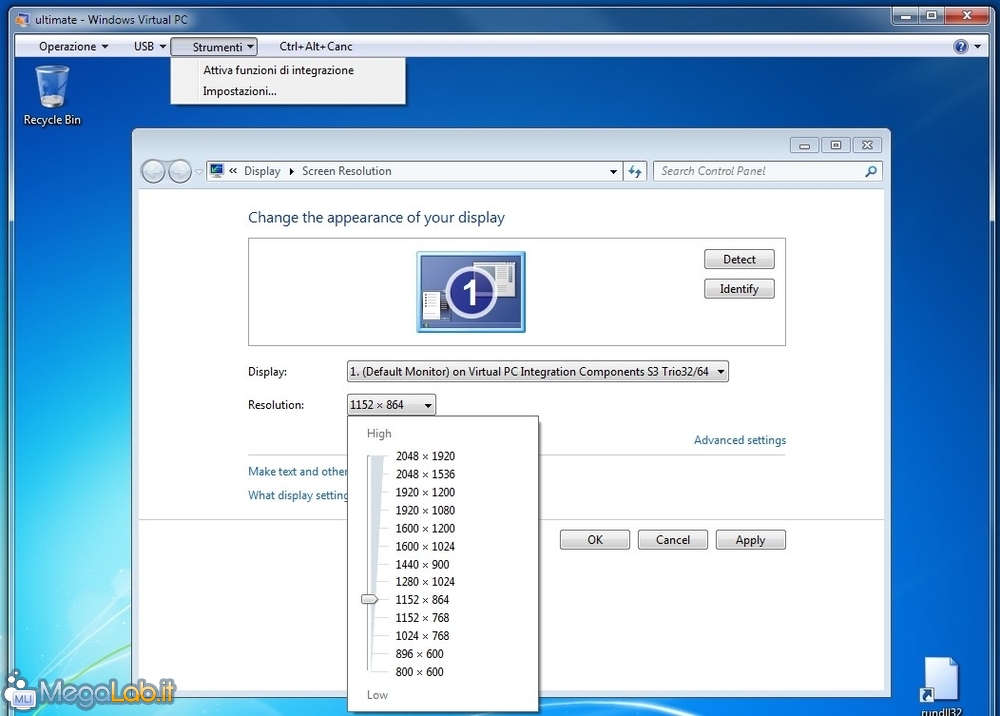The width and height of the screenshot is (1000, 716).
Task: Click the search magnifier icon
Action: coord(871,171)
